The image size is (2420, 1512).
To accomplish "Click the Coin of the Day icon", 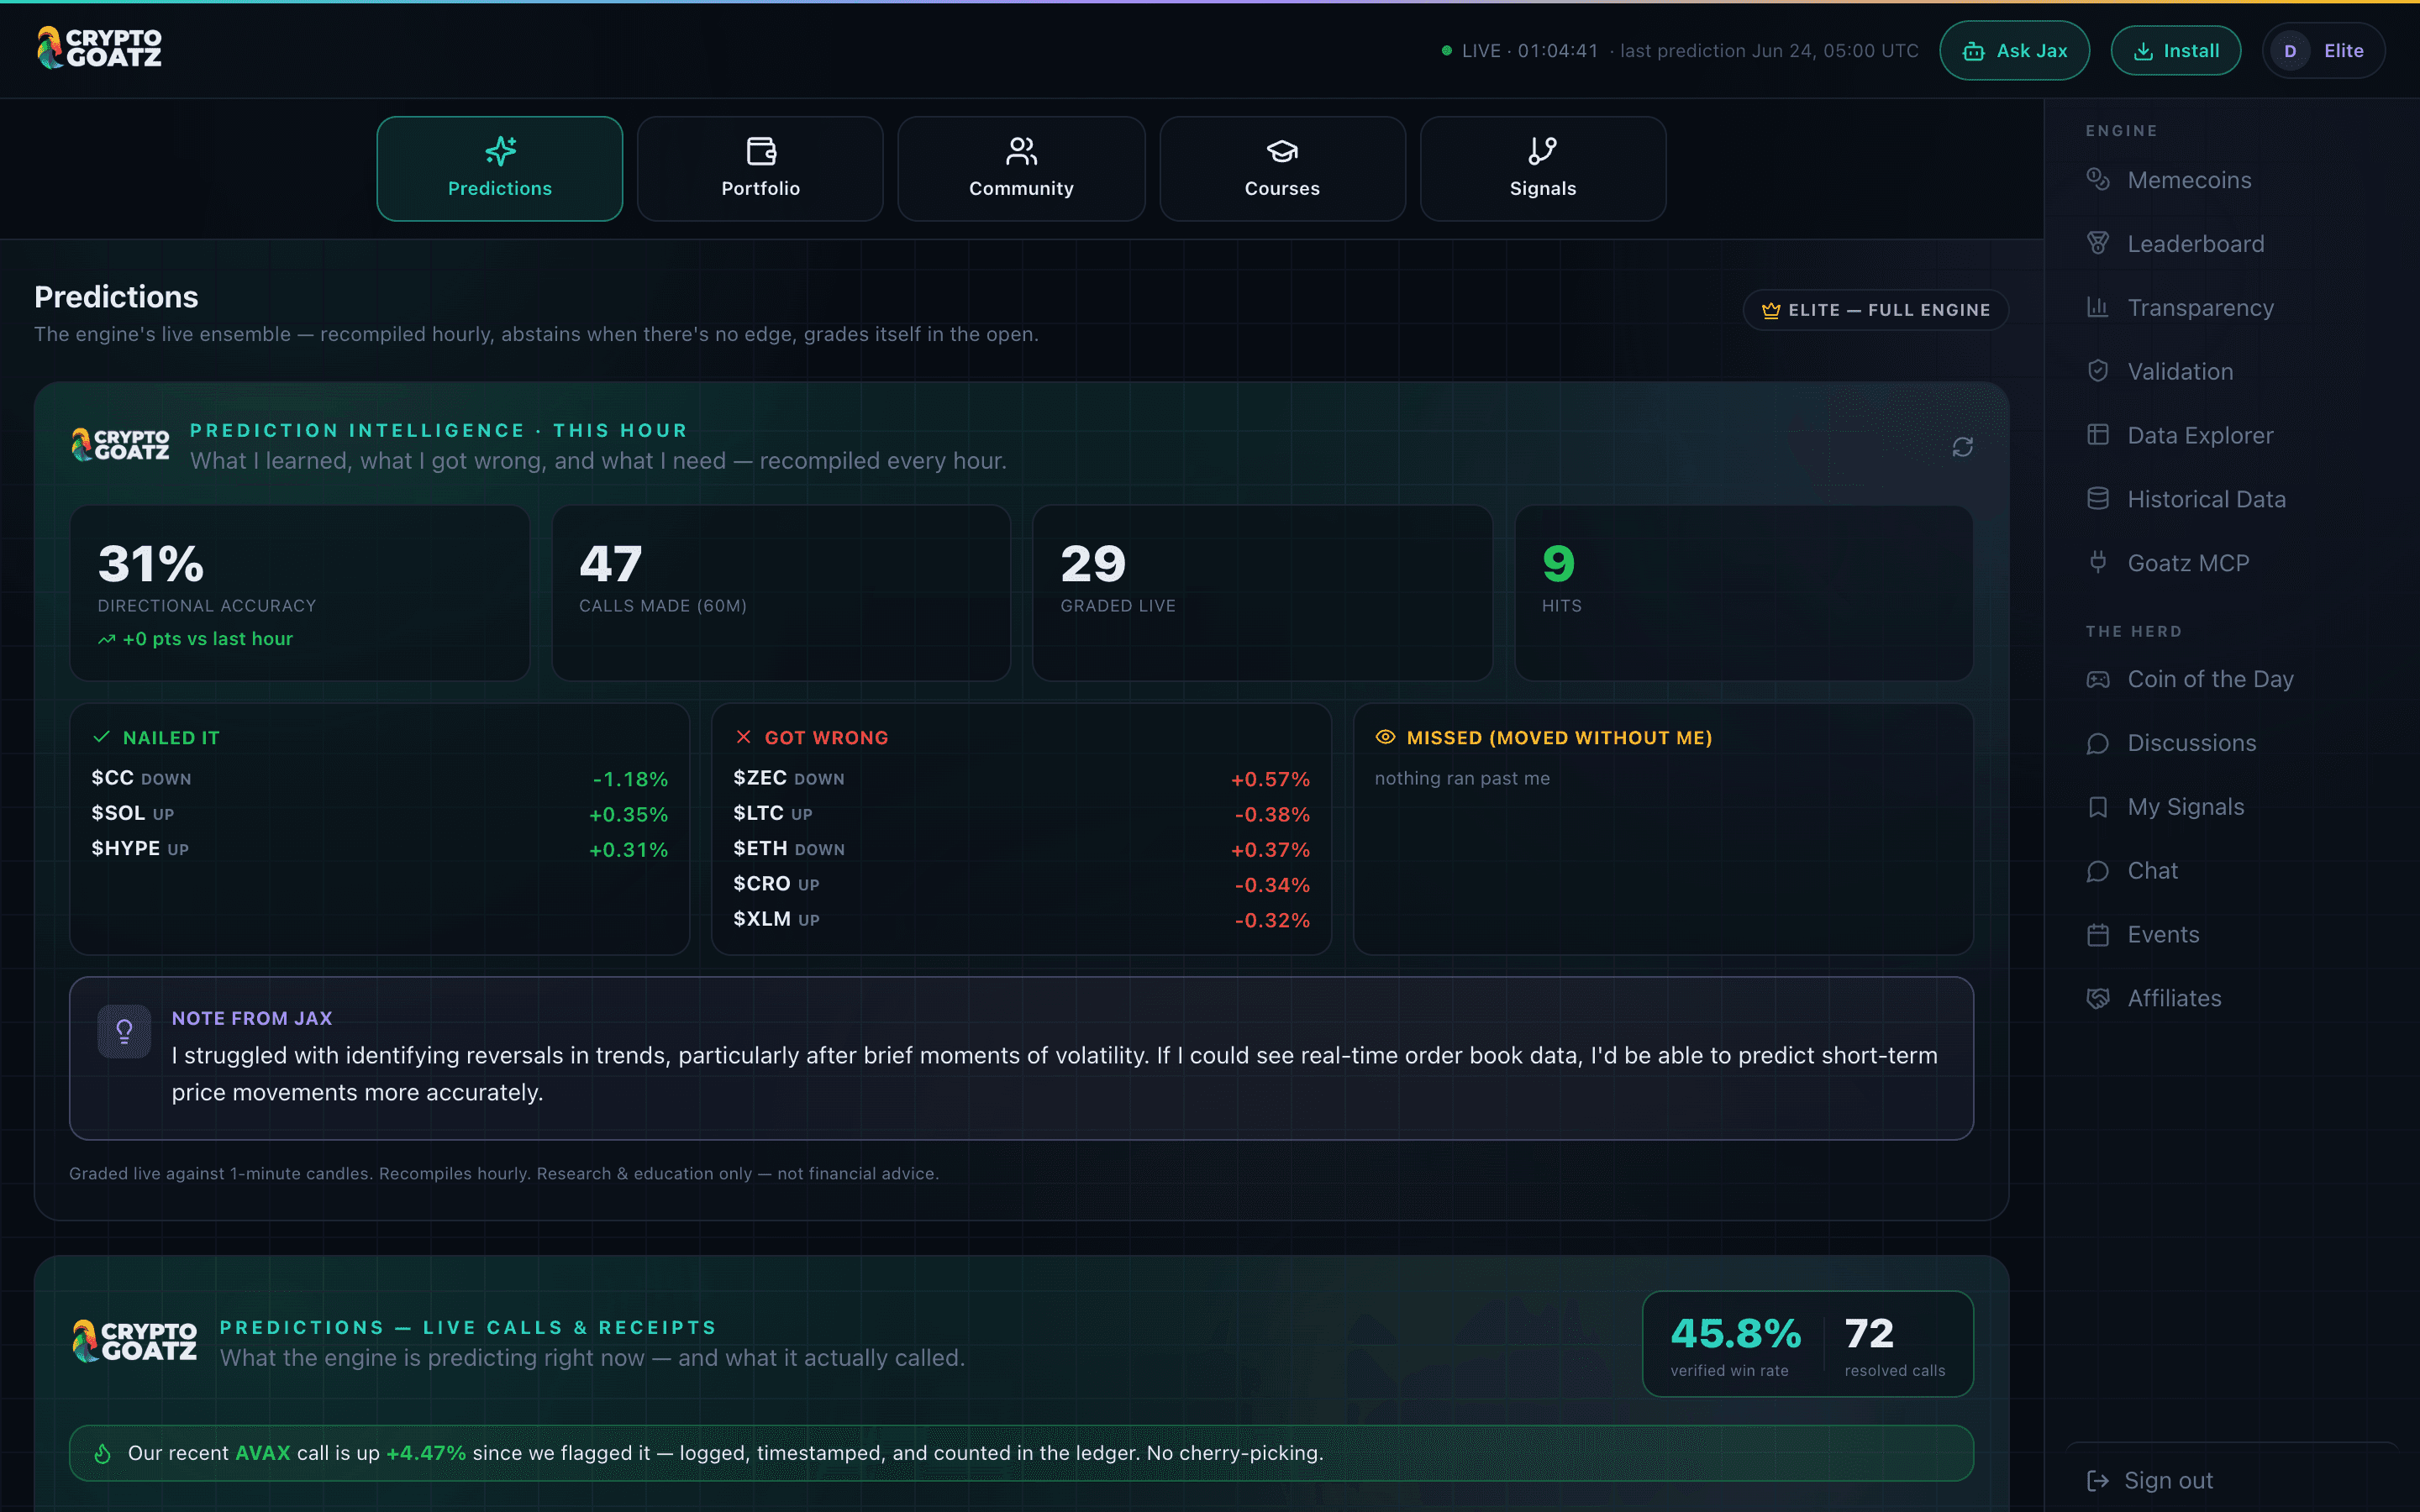I will (2098, 679).
